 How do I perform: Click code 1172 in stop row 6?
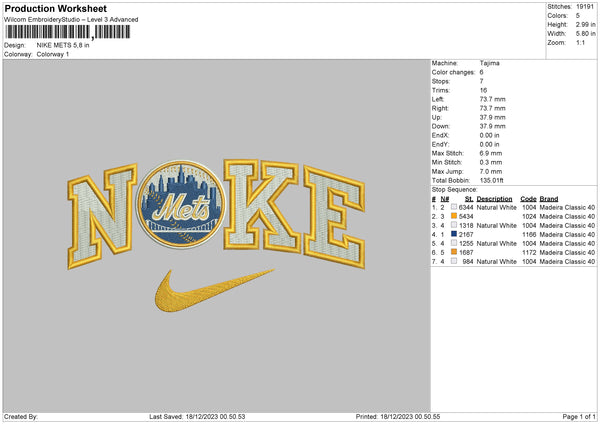(529, 253)
